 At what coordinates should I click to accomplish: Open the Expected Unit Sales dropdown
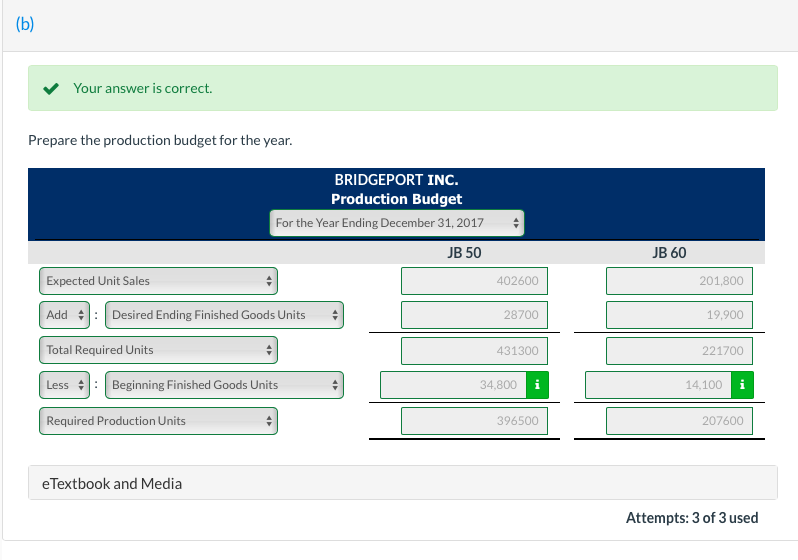point(158,281)
